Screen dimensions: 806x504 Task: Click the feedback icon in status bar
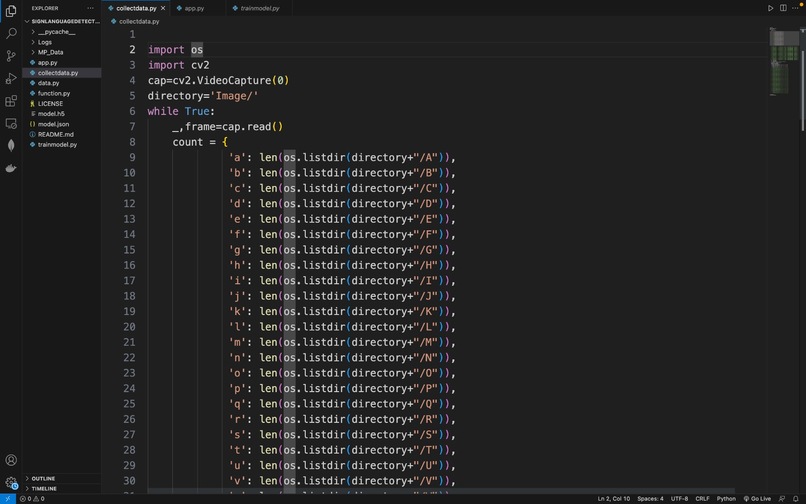point(782,499)
